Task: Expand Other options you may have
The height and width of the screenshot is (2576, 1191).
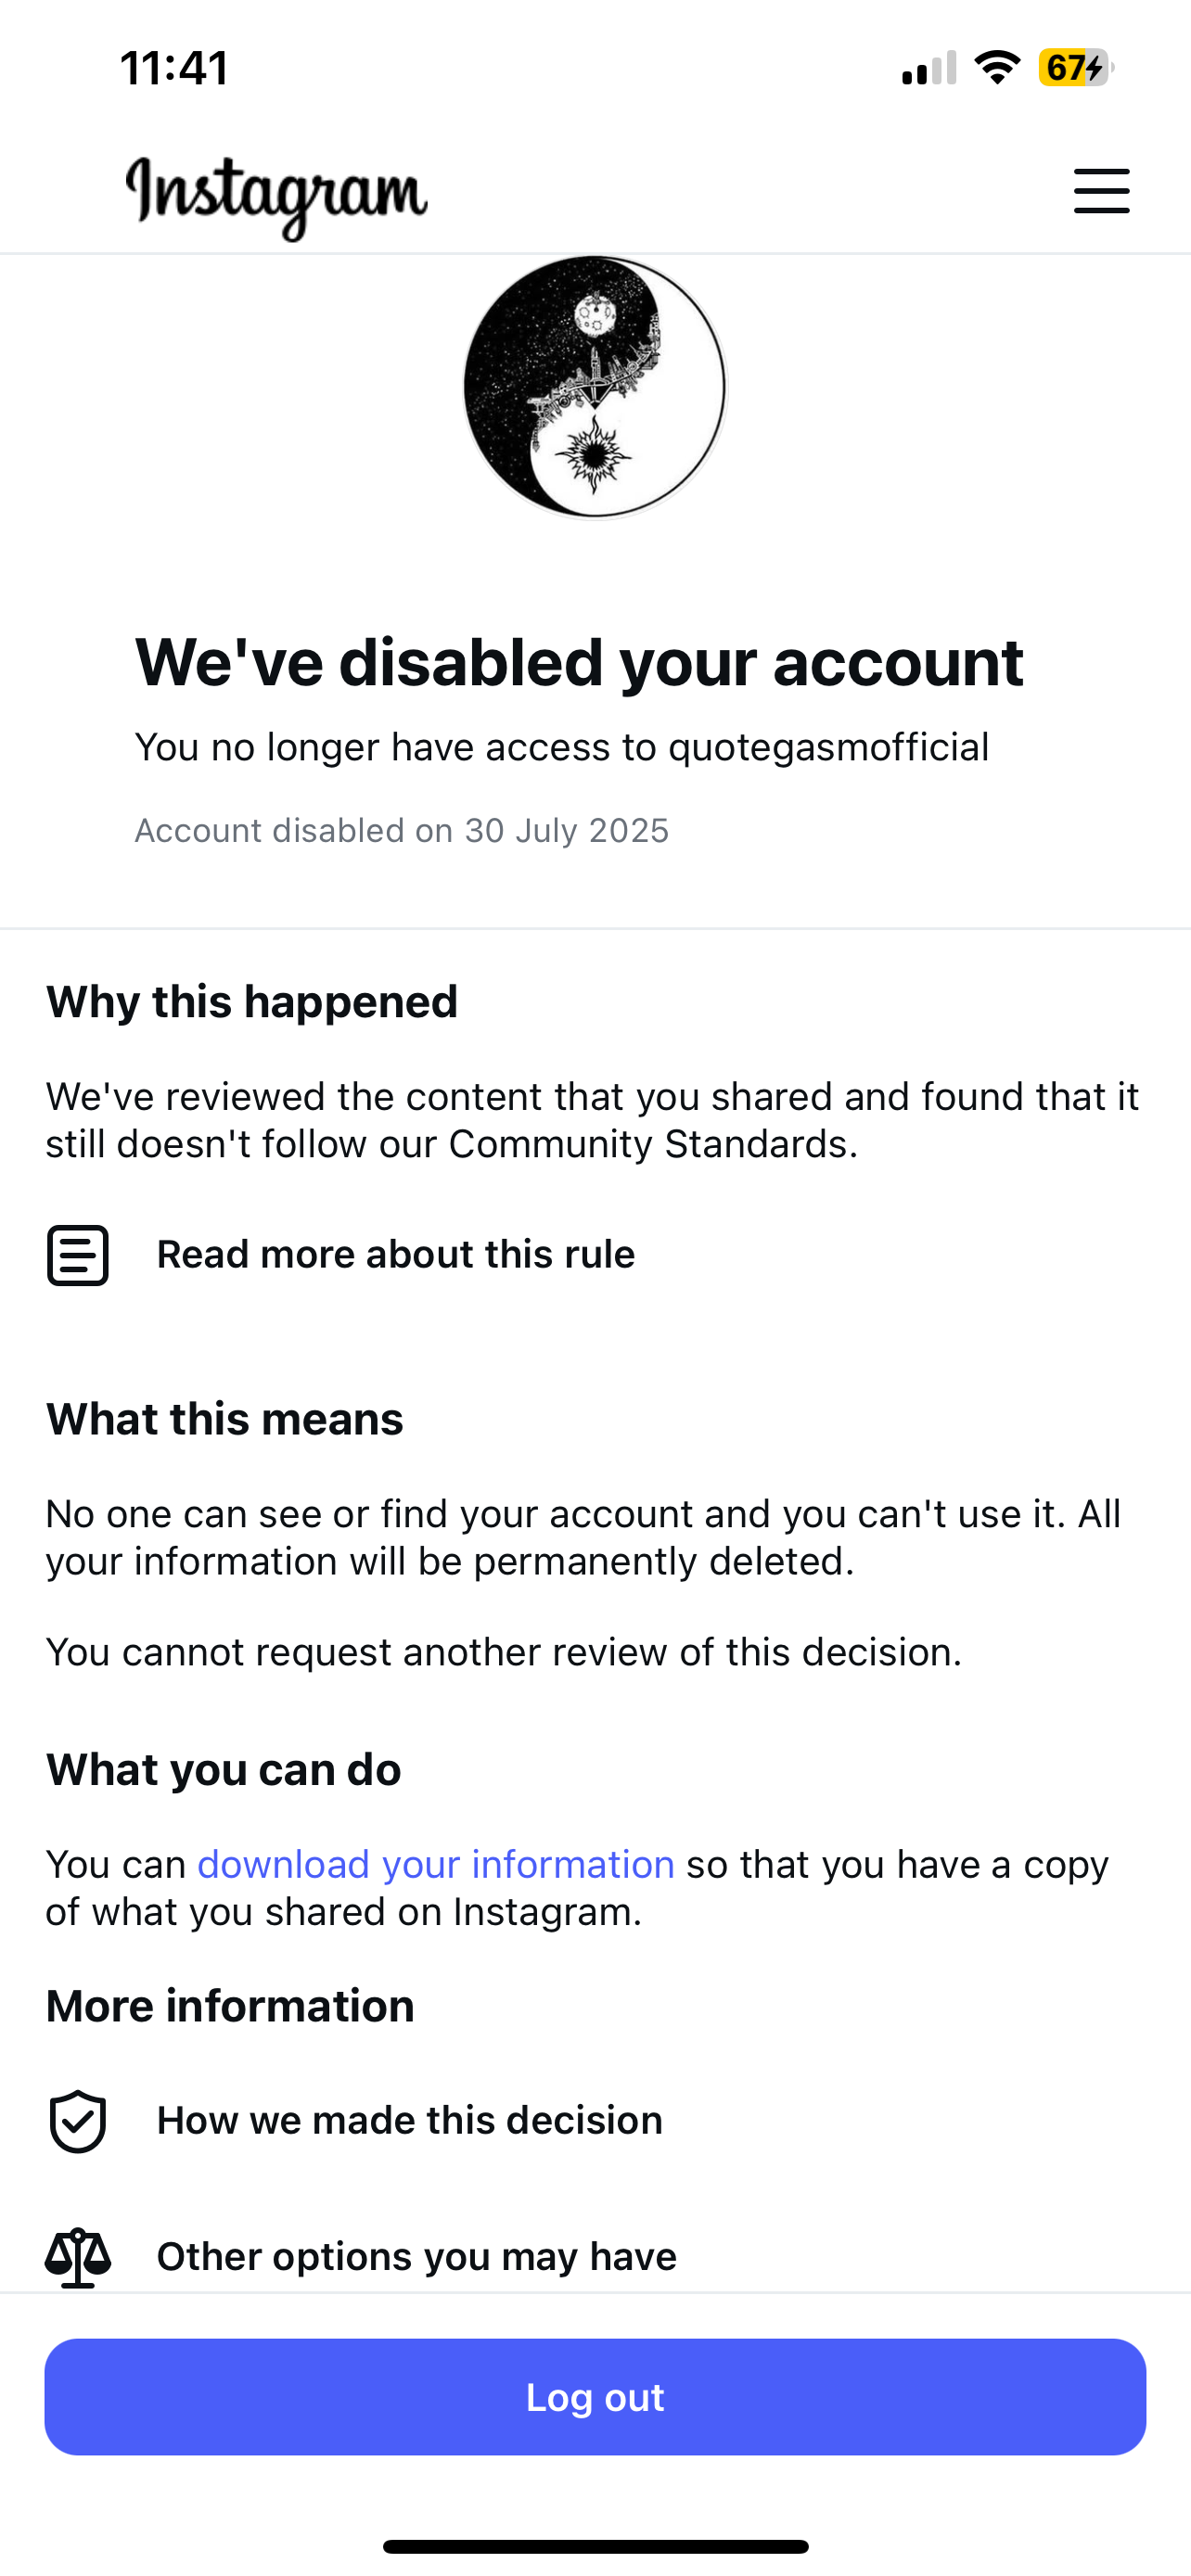Action: tap(417, 2256)
